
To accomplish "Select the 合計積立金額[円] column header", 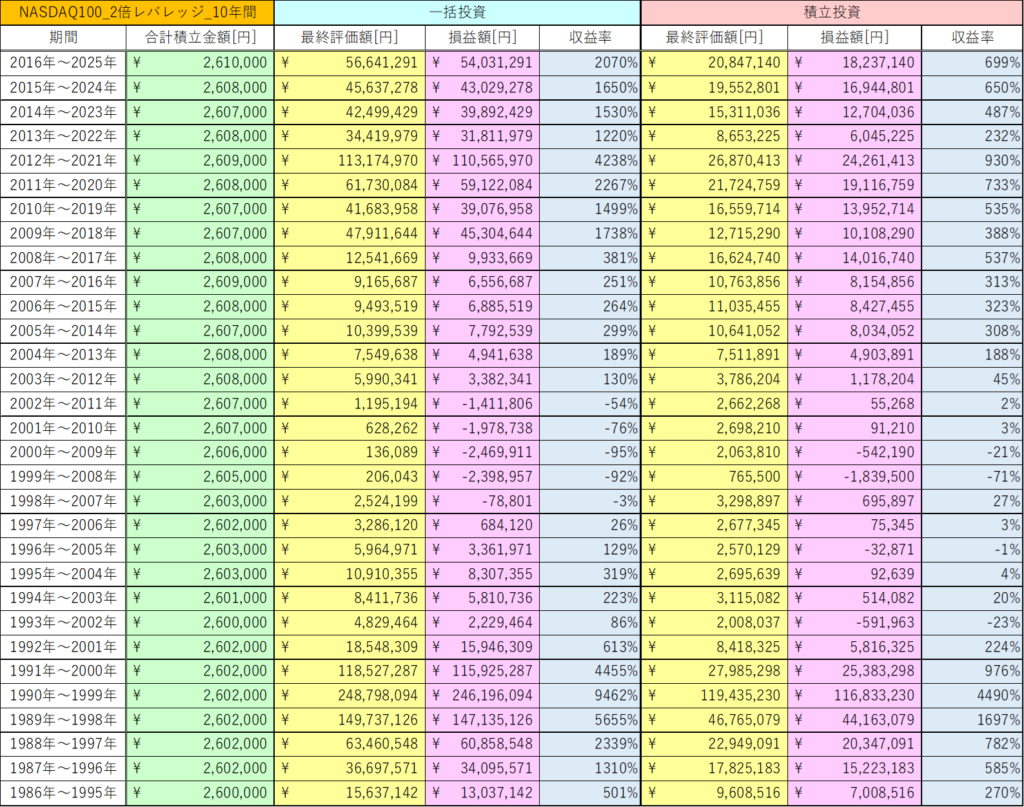I will pos(200,38).
